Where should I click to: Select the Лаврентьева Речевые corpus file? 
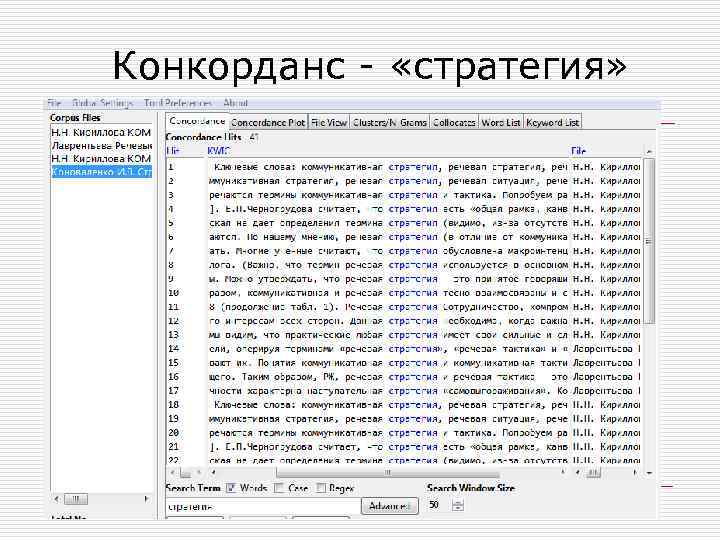(x=101, y=146)
